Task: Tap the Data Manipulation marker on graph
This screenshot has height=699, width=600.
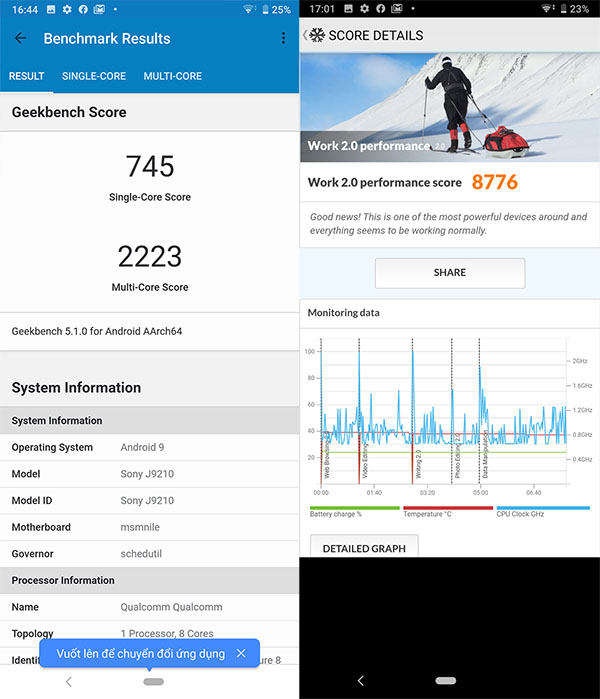Action: [x=485, y=455]
